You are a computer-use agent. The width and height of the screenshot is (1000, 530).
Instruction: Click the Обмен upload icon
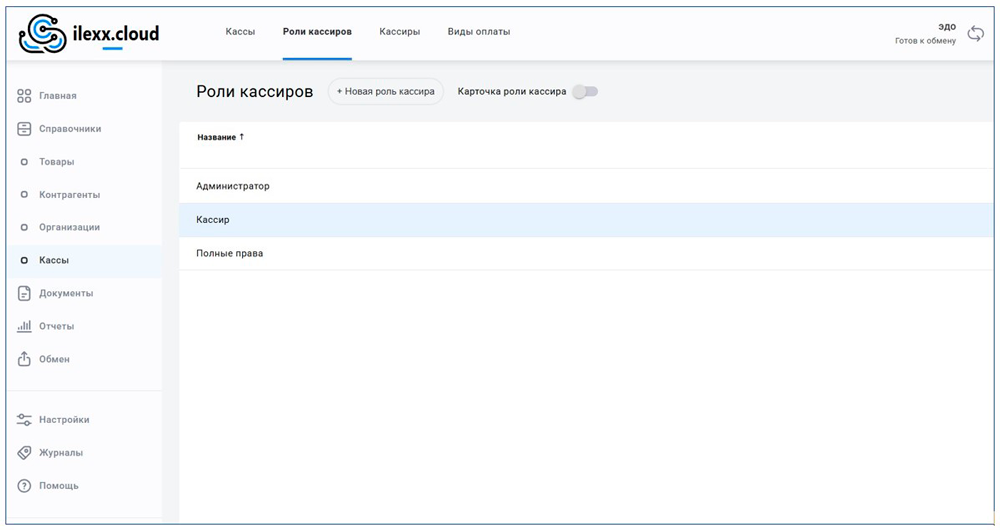[x=25, y=359]
